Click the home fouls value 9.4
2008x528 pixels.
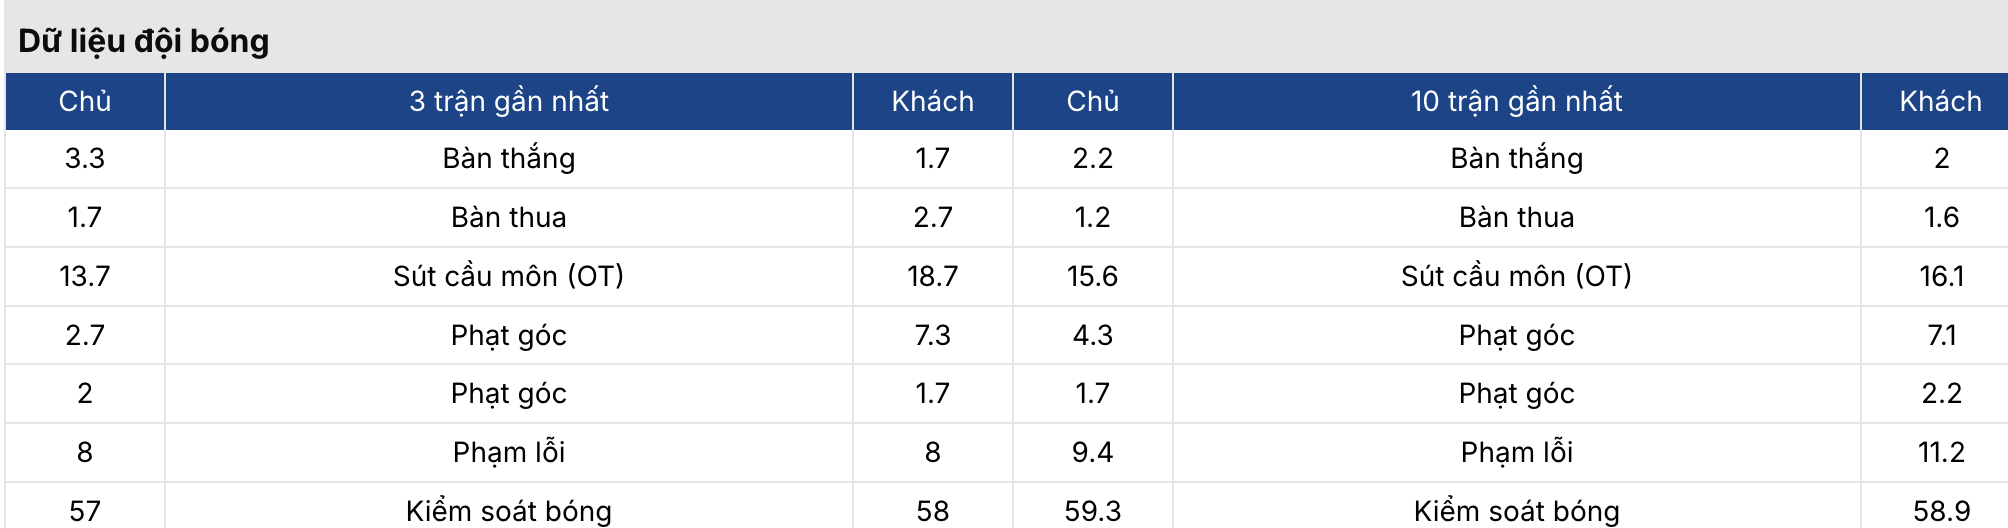[x=1092, y=452]
